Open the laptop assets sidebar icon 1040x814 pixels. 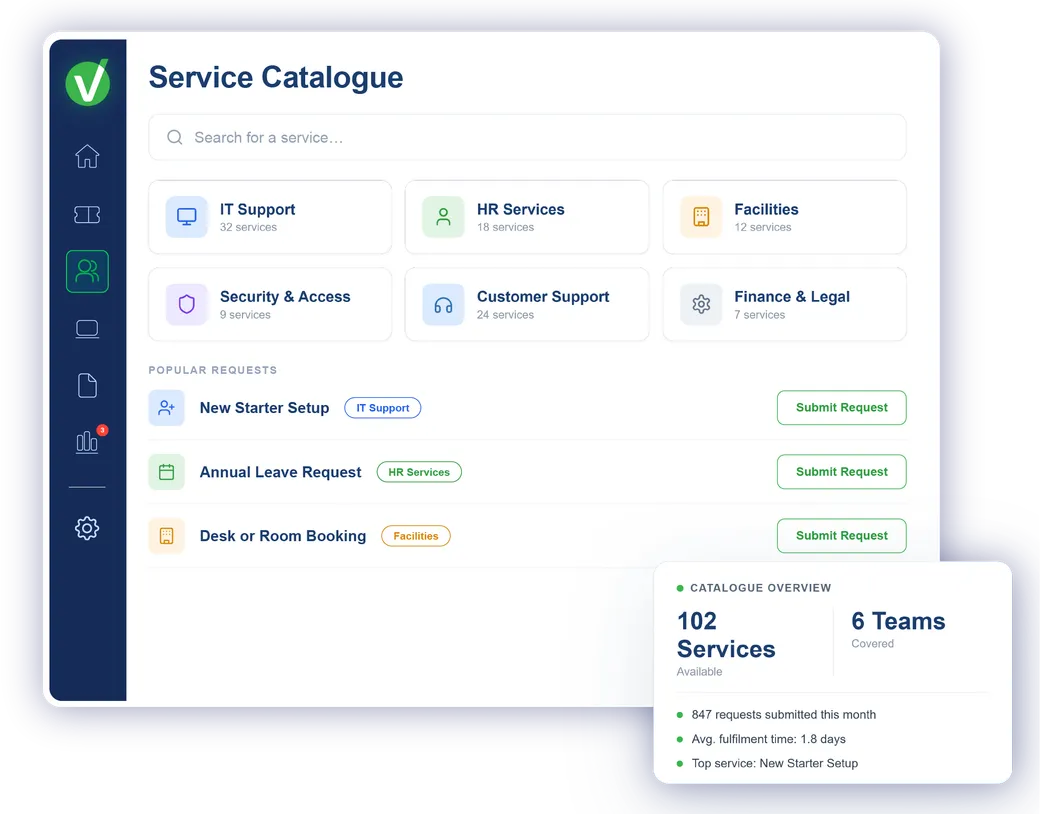87,329
